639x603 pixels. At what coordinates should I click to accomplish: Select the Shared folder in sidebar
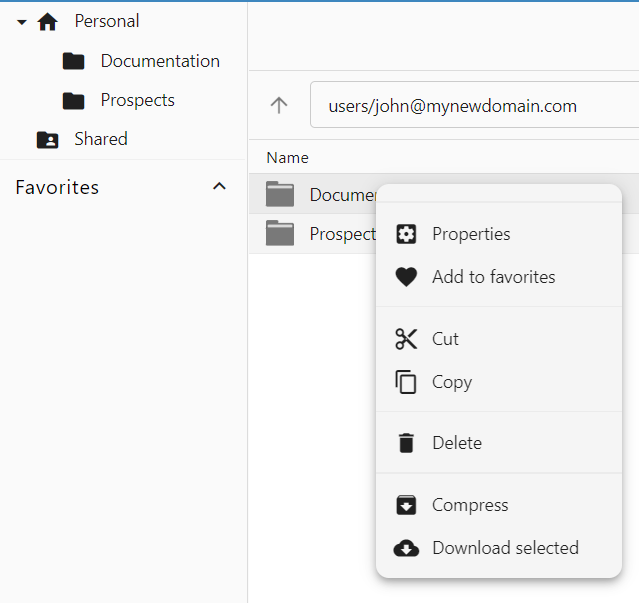coord(100,139)
